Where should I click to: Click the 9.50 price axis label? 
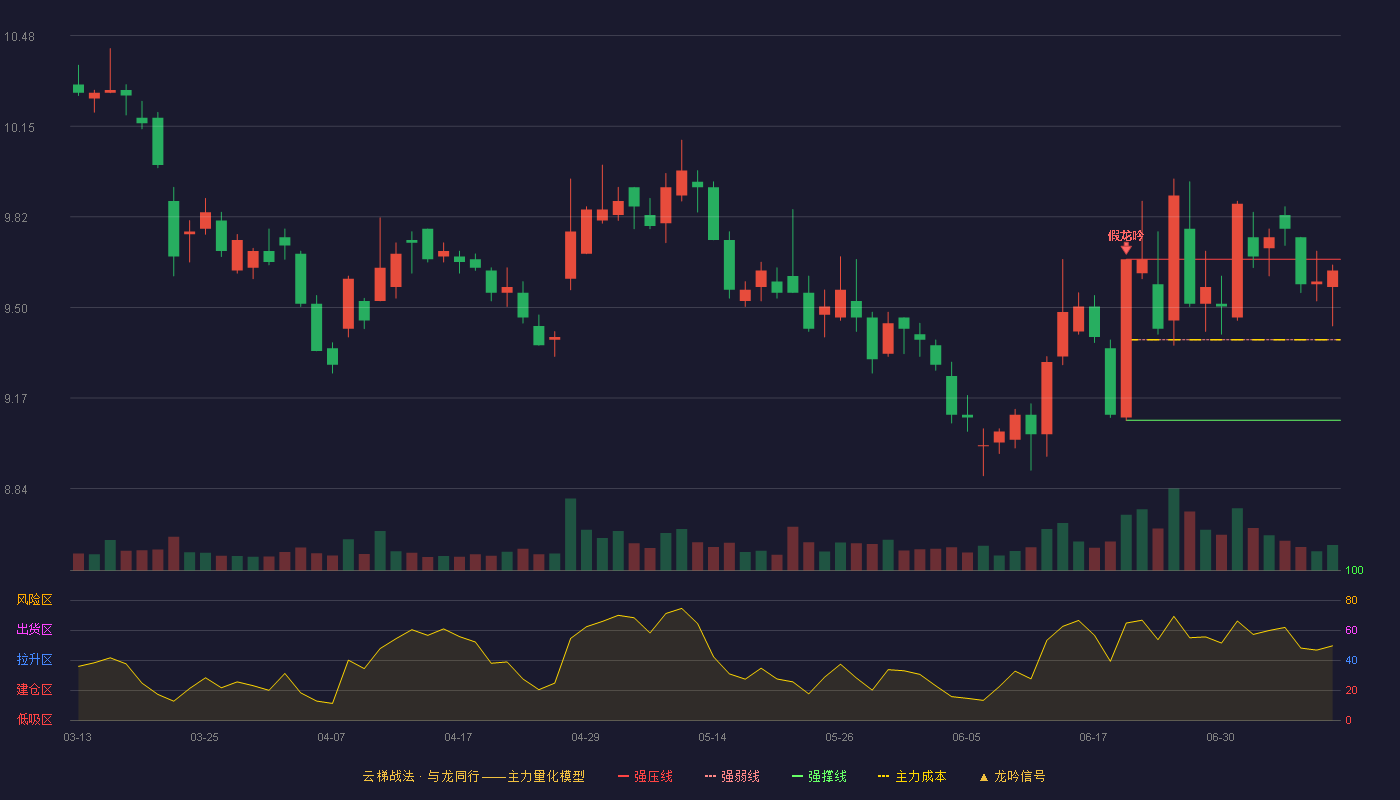point(16,309)
